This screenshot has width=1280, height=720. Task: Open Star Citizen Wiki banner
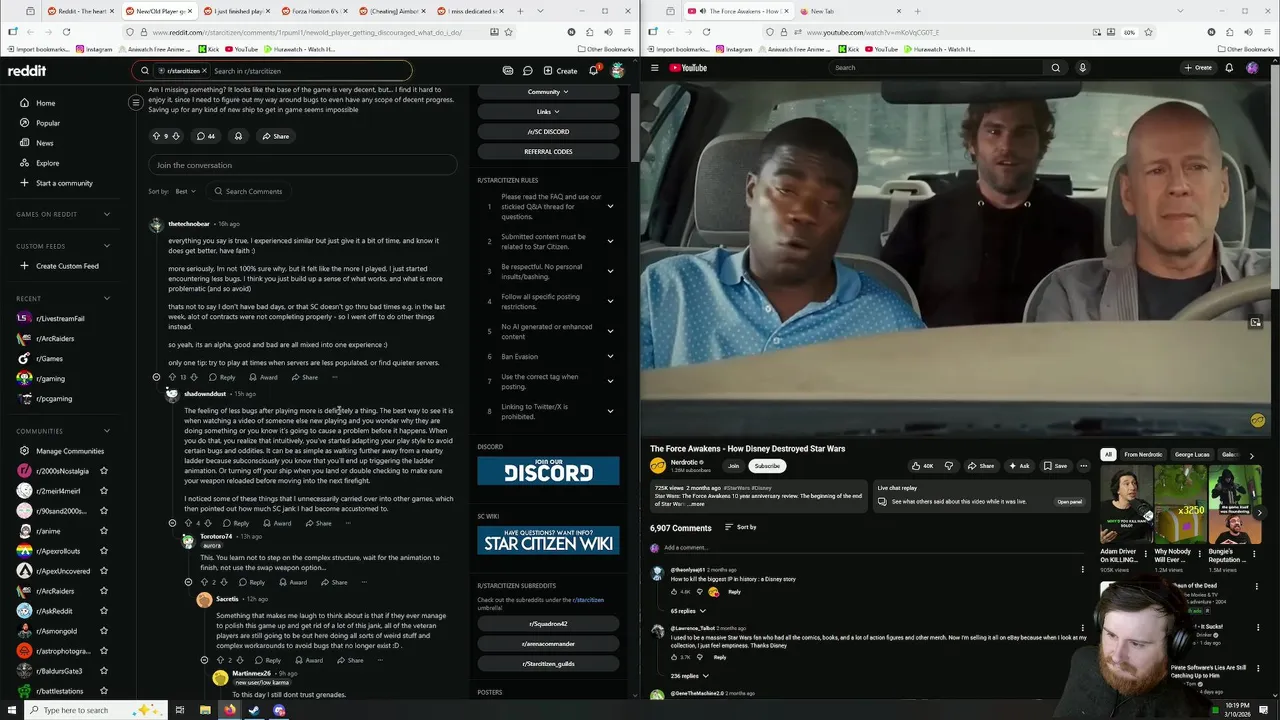click(548, 541)
